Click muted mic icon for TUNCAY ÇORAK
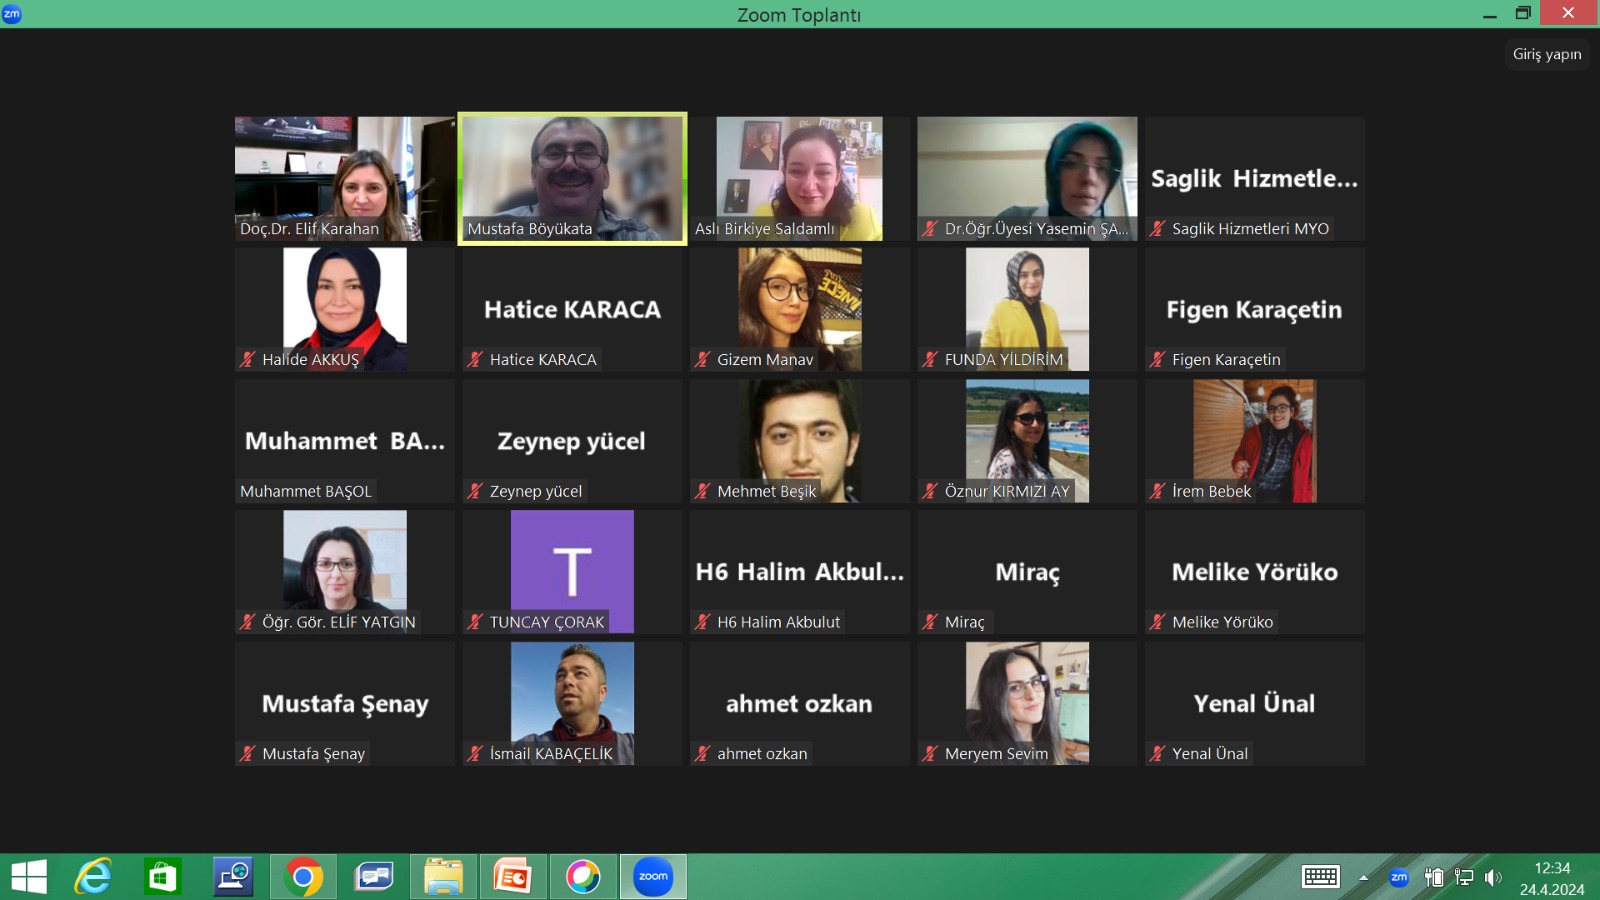 point(475,622)
